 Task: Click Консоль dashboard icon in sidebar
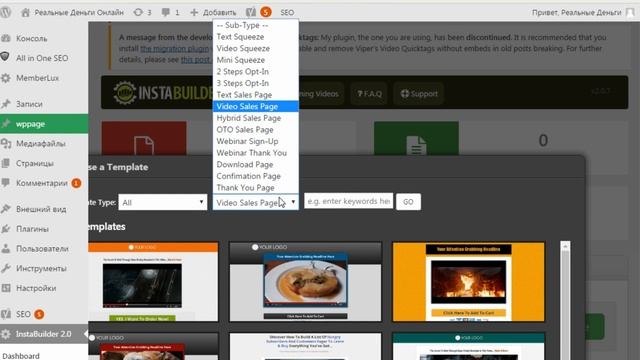pos(6,38)
